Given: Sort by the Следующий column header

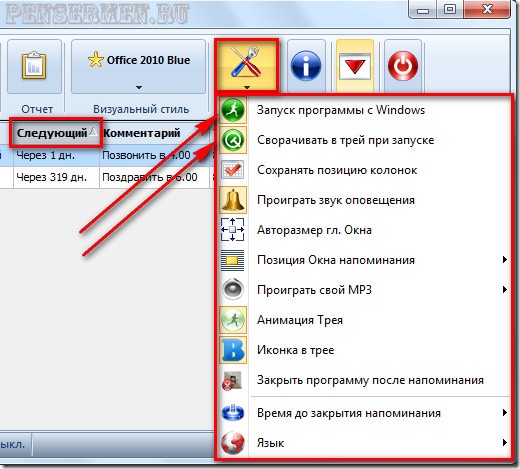Looking at the screenshot, I should coord(56,133).
